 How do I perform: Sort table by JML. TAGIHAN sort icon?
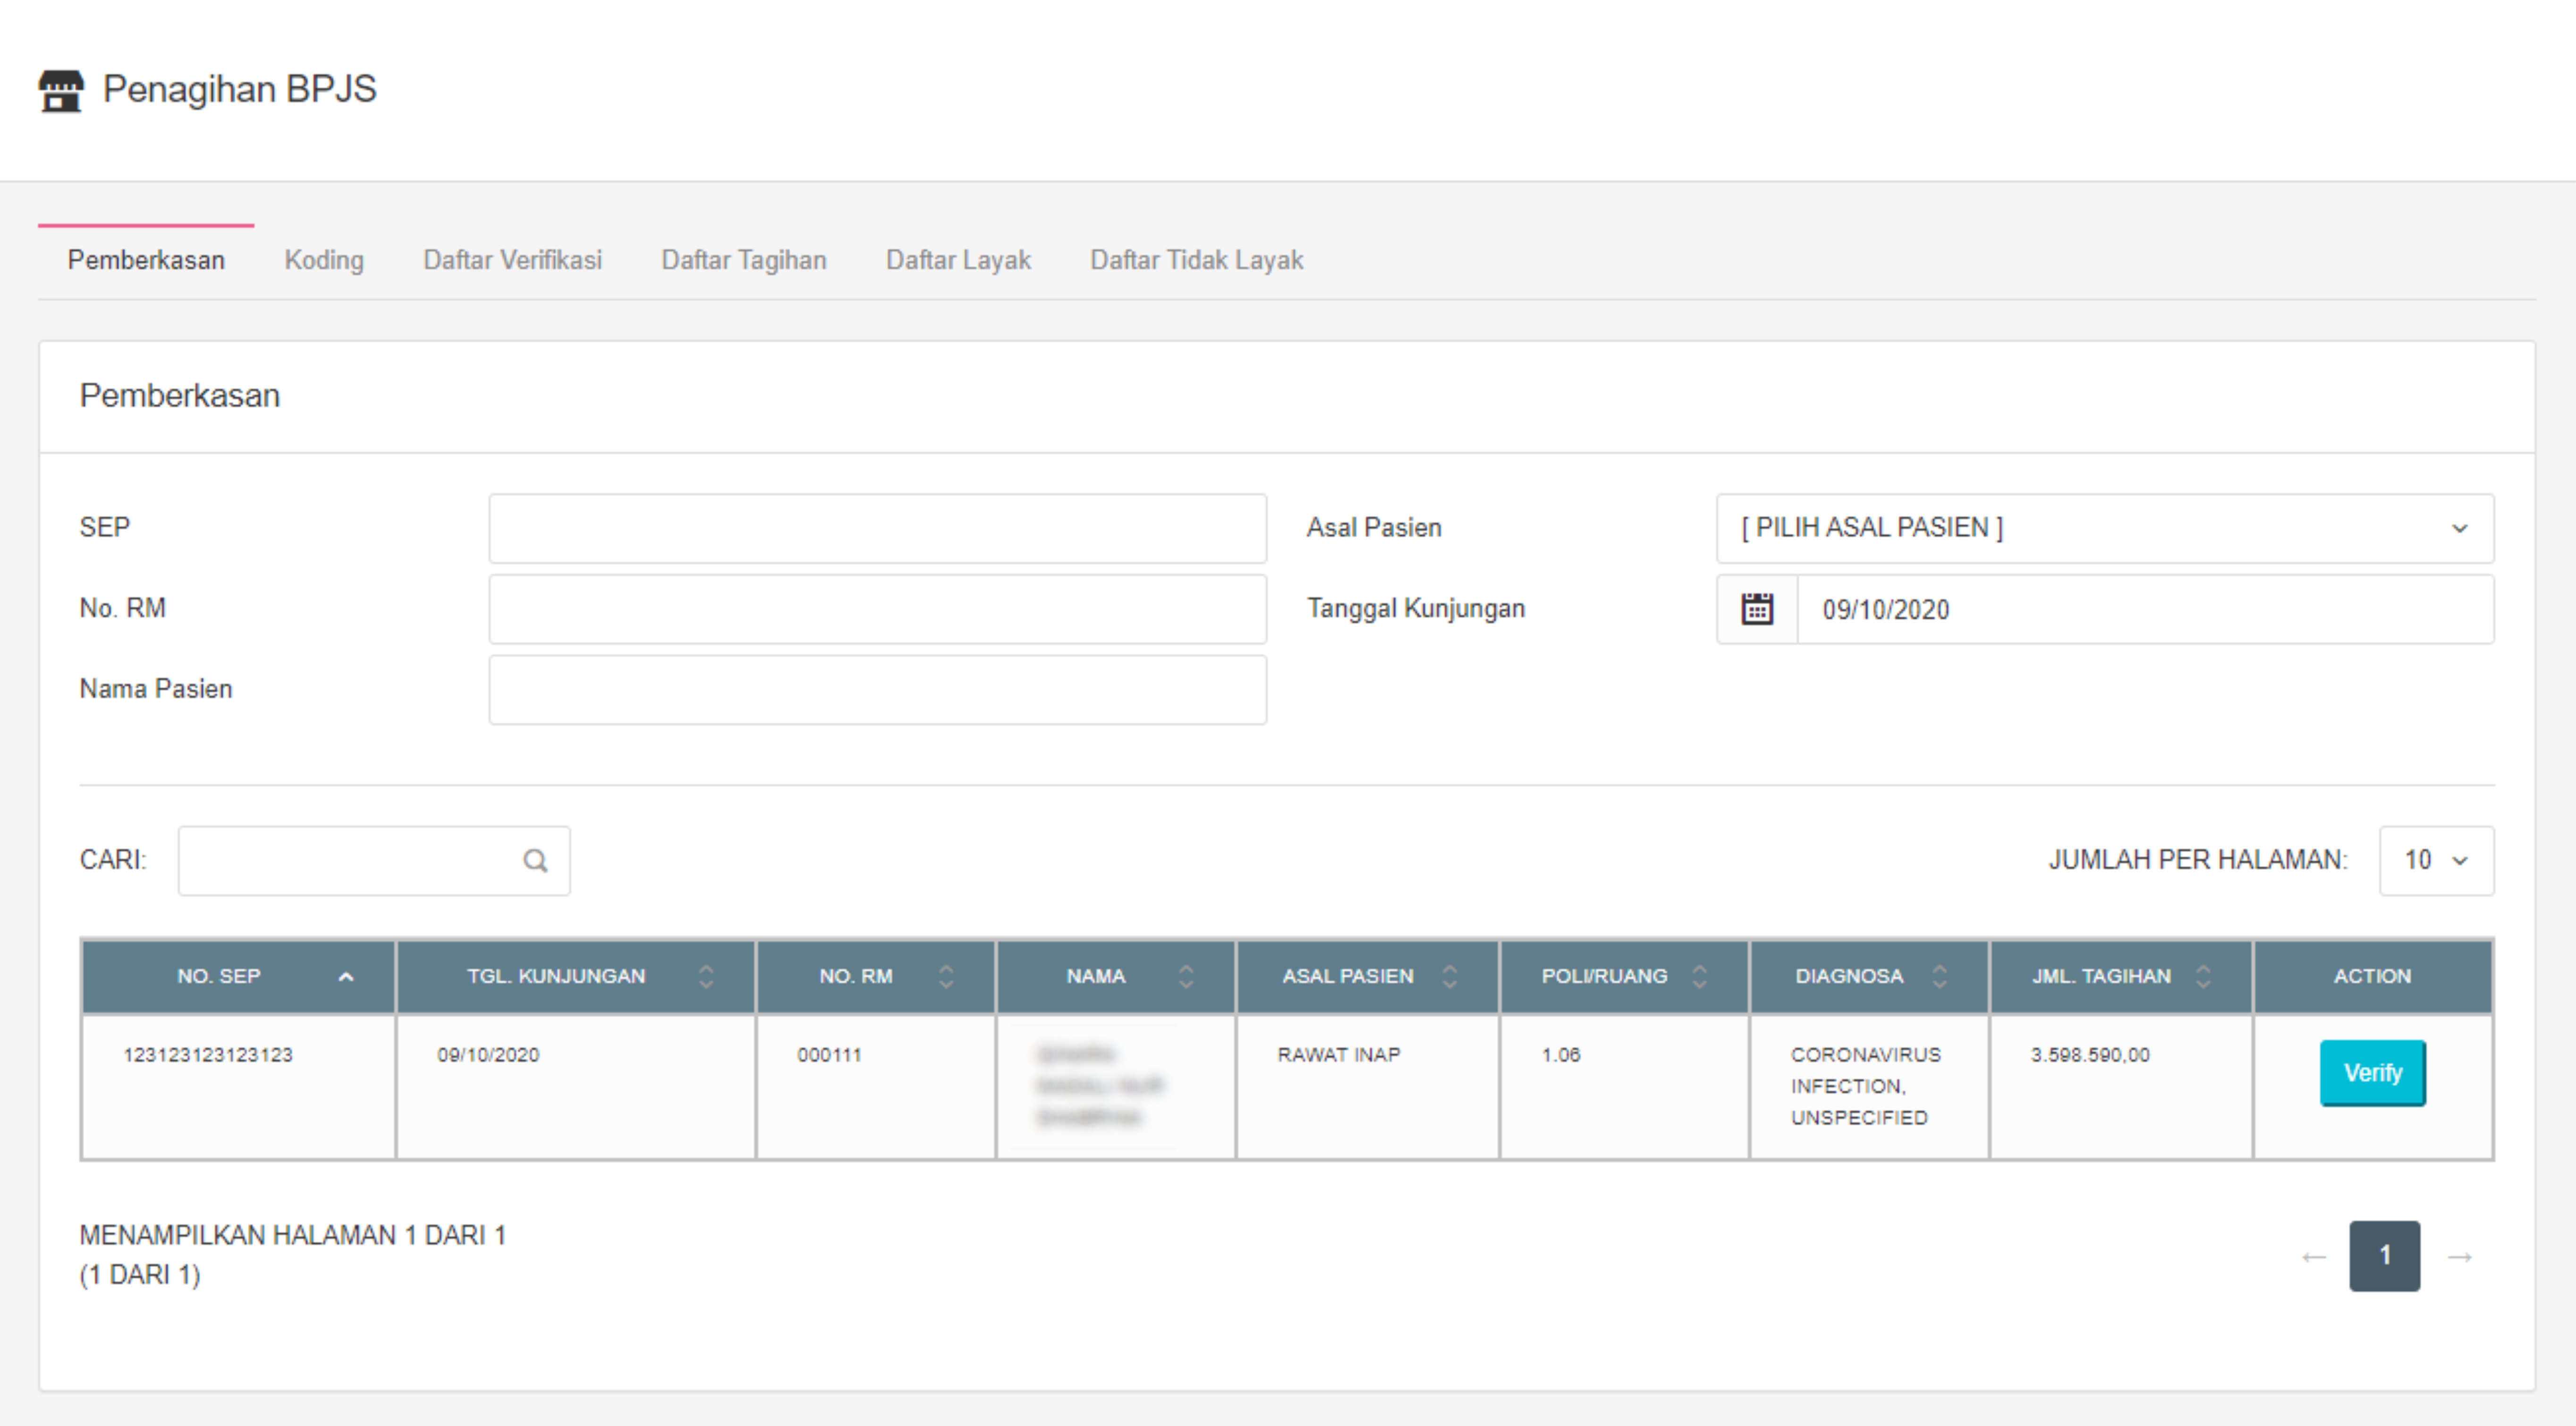coord(2203,977)
